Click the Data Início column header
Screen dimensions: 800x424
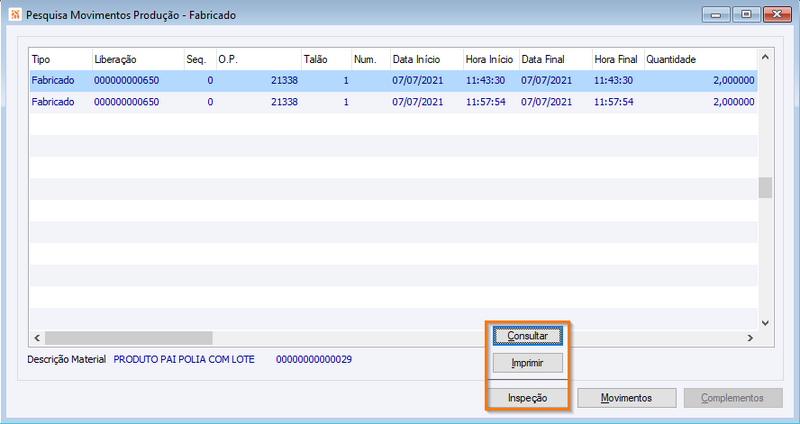[x=427, y=60]
